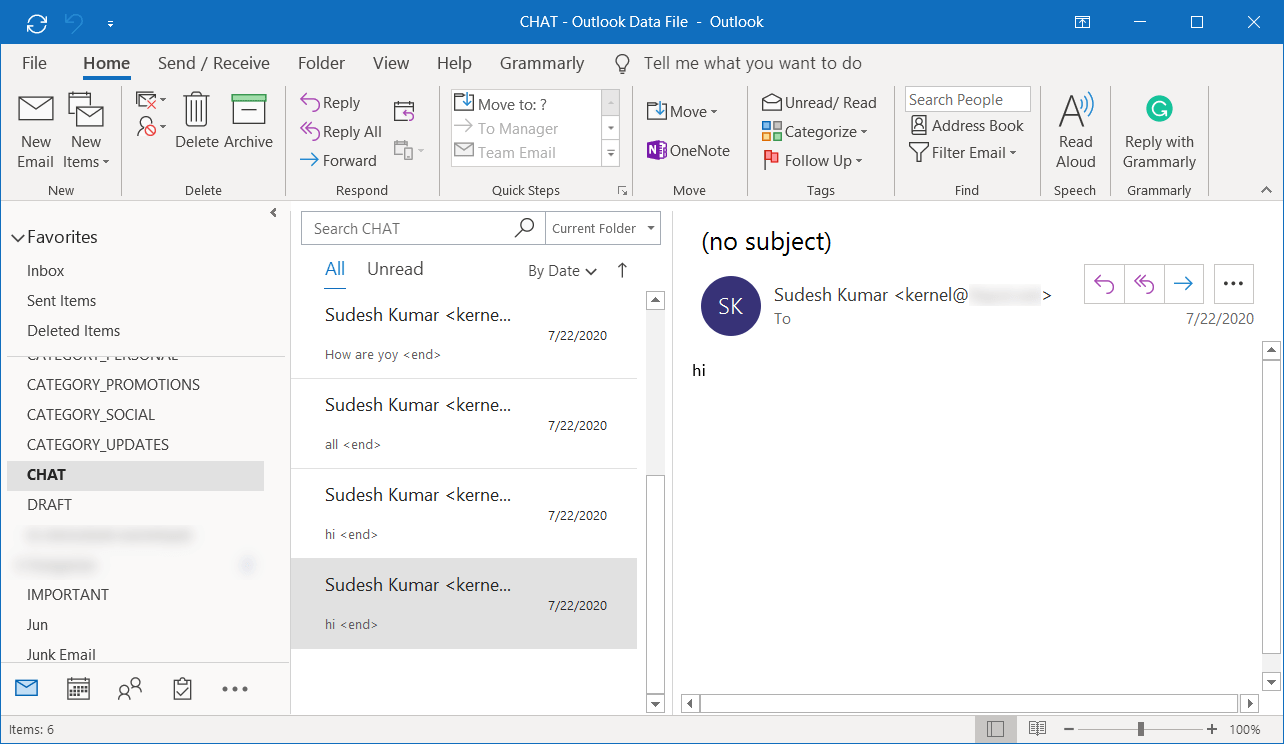Open the Grammarly tab
This screenshot has width=1284, height=744.
point(542,63)
